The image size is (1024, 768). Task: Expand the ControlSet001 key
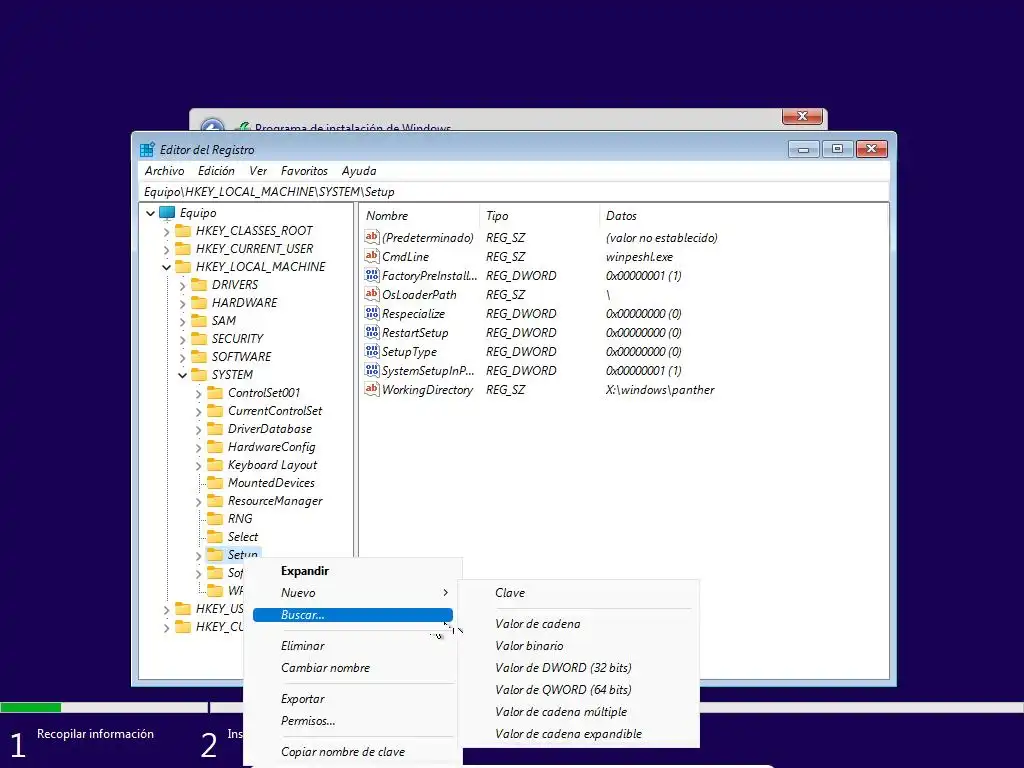199,393
